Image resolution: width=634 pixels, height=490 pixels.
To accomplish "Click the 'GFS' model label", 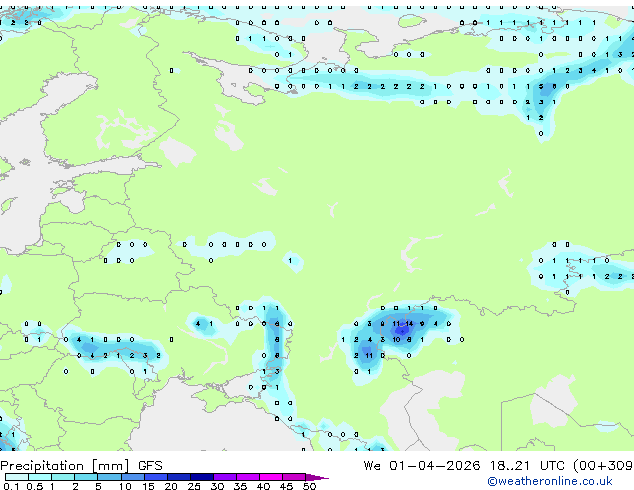I will click(x=150, y=466).
